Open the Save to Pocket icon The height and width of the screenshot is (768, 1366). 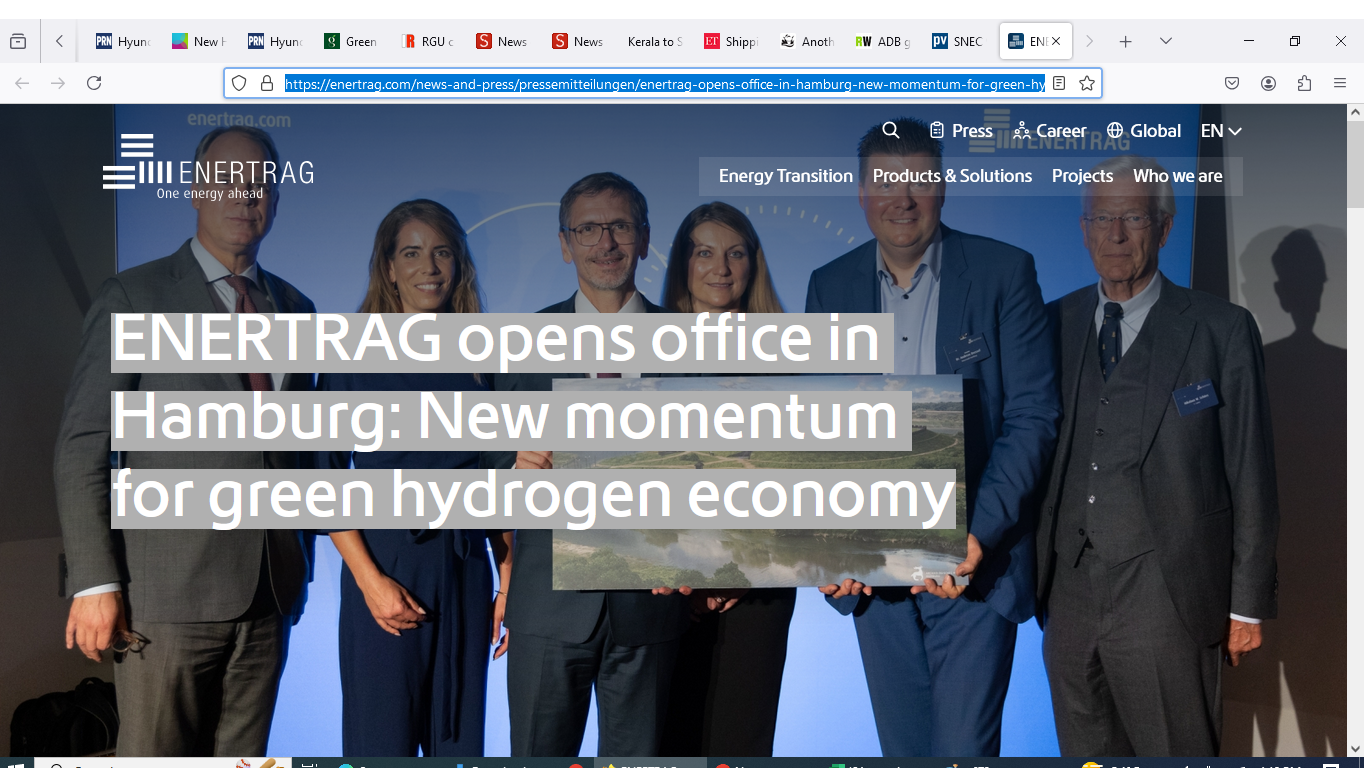[1232, 83]
